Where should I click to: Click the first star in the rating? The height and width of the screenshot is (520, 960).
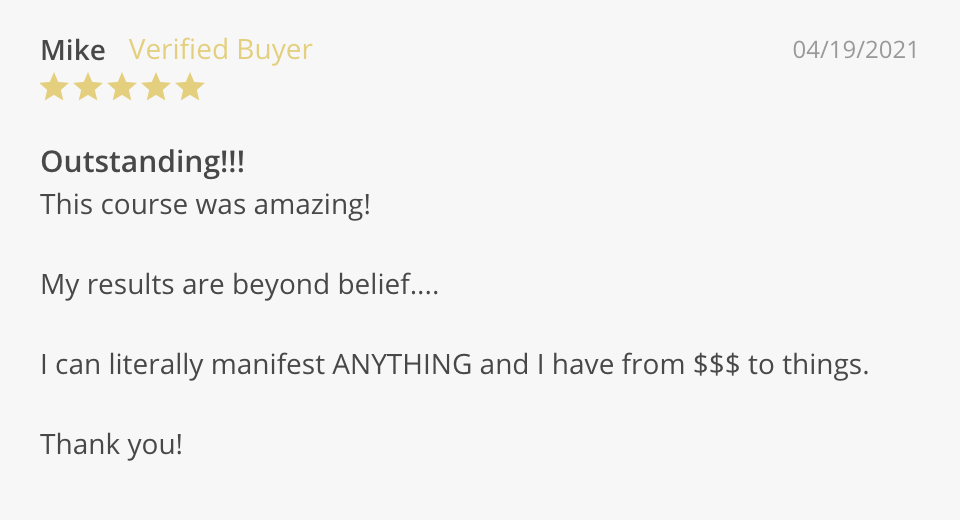[54, 88]
